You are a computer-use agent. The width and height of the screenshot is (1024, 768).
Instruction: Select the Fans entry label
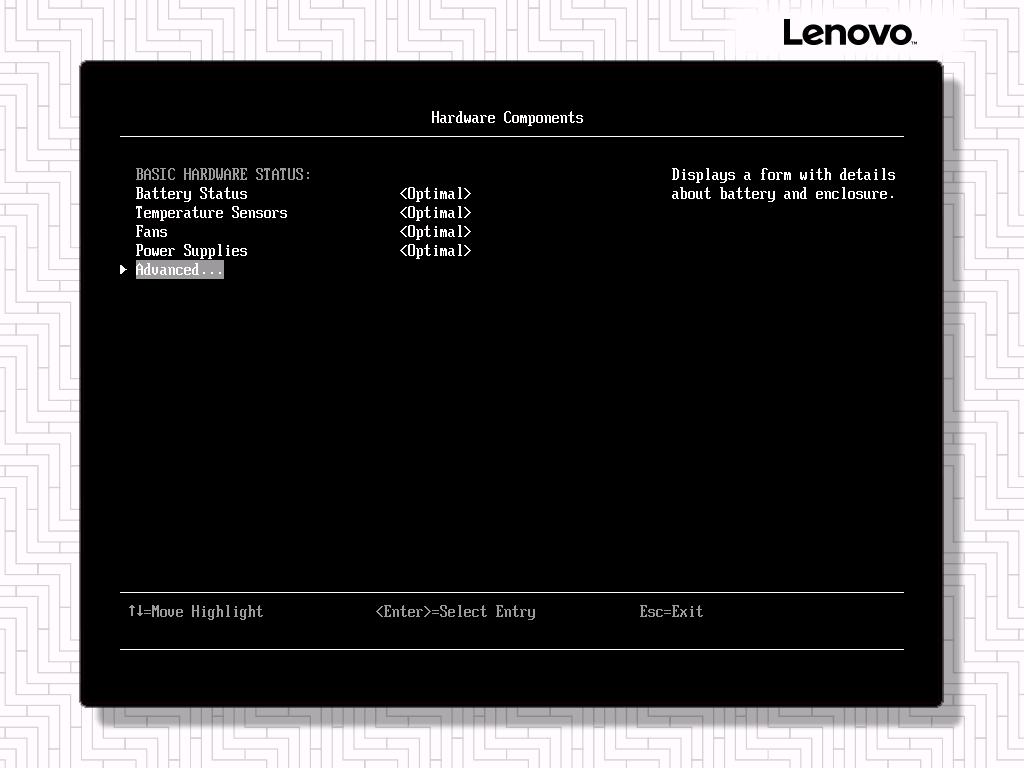click(x=152, y=232)
